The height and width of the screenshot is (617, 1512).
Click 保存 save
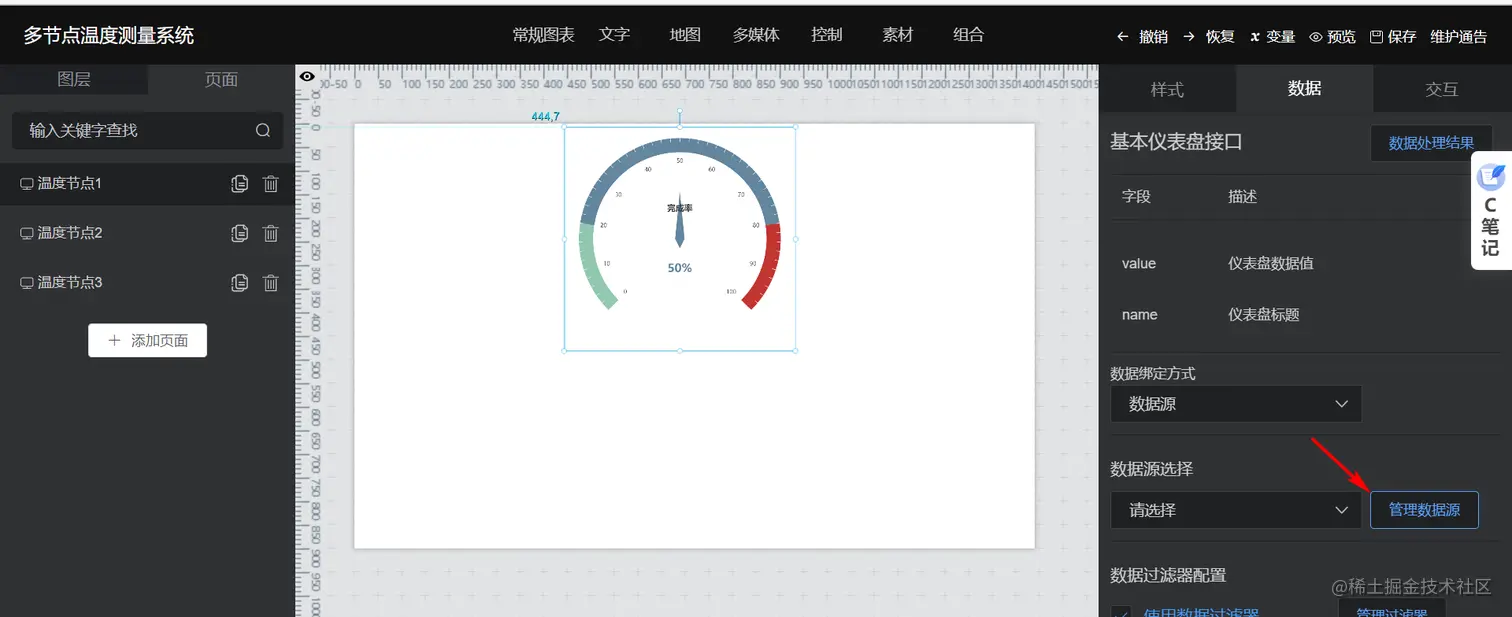[1393, 36]
